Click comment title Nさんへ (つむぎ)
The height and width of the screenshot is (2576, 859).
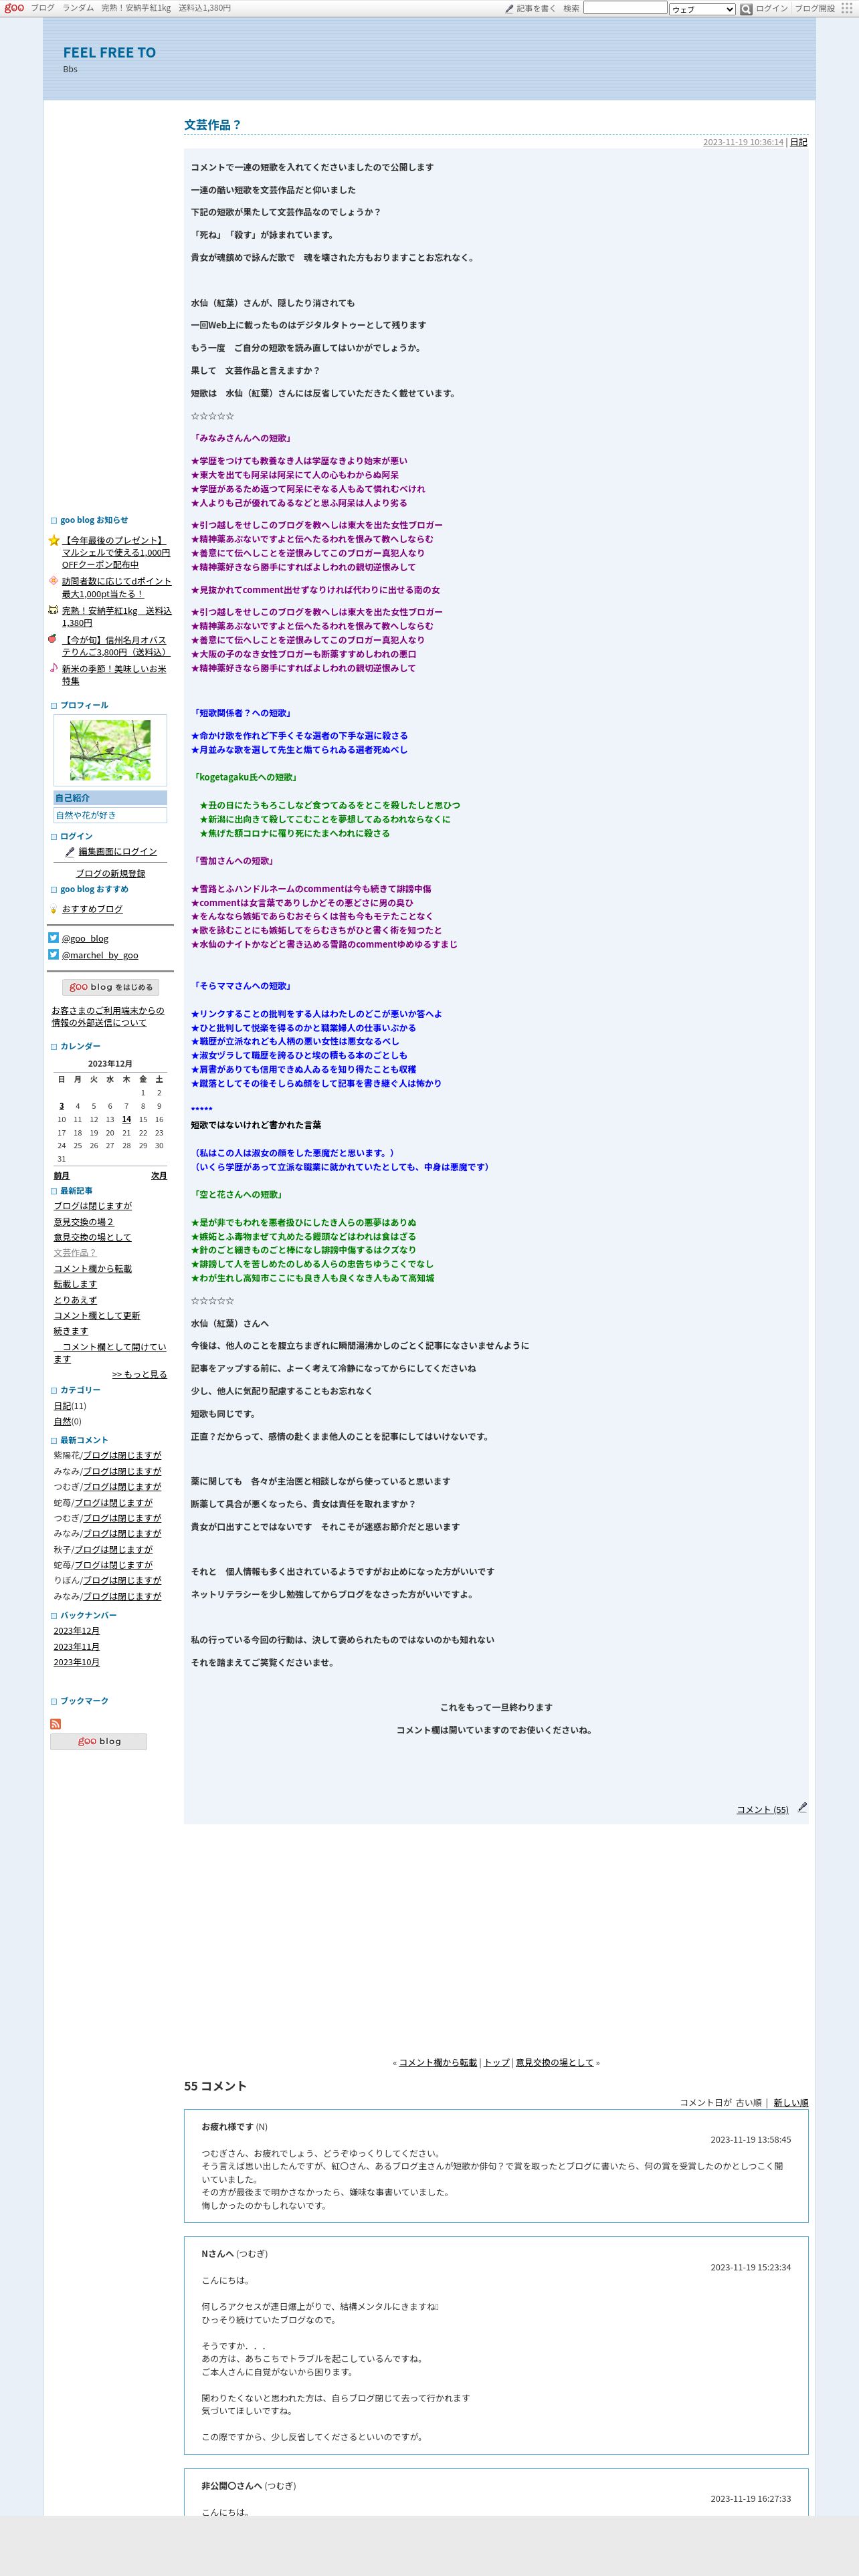click(234, 2254)
